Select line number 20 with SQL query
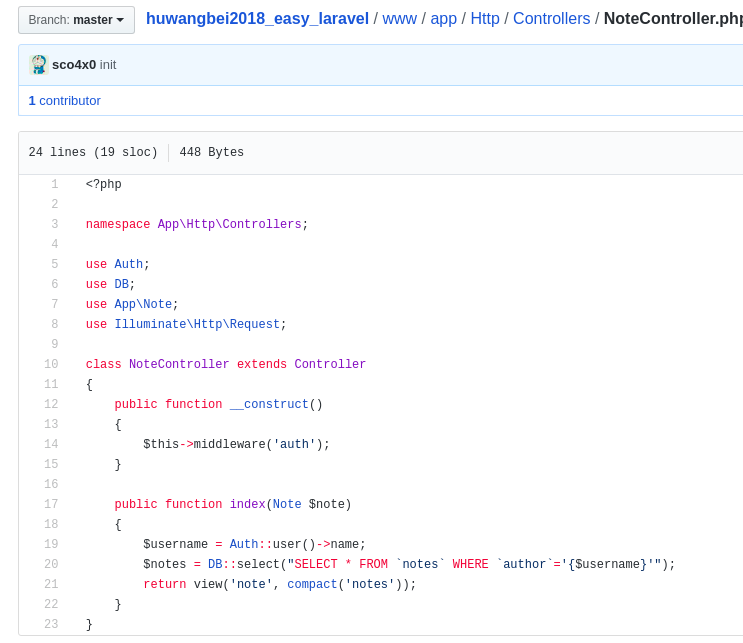Screen dimensions: 743x643 coord(51,565)
